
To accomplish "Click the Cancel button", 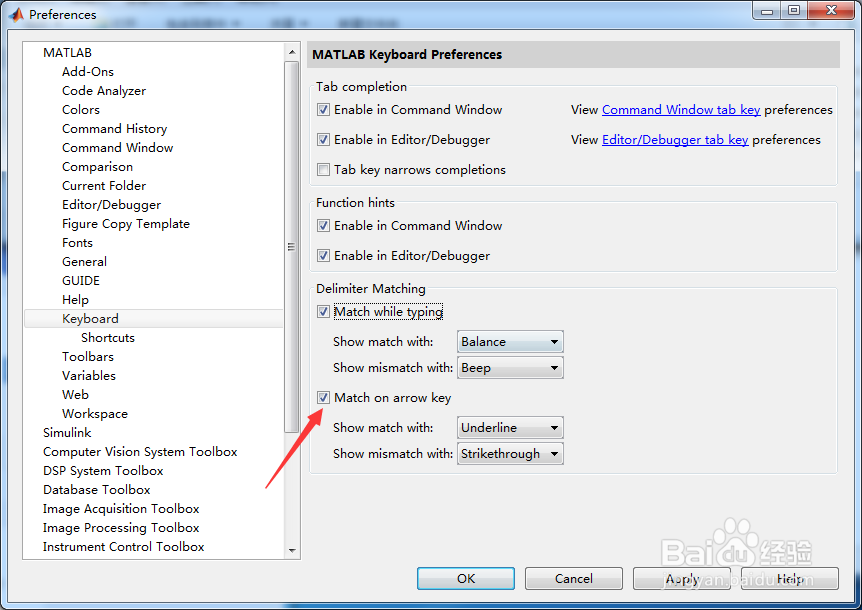I will (573, 579).
